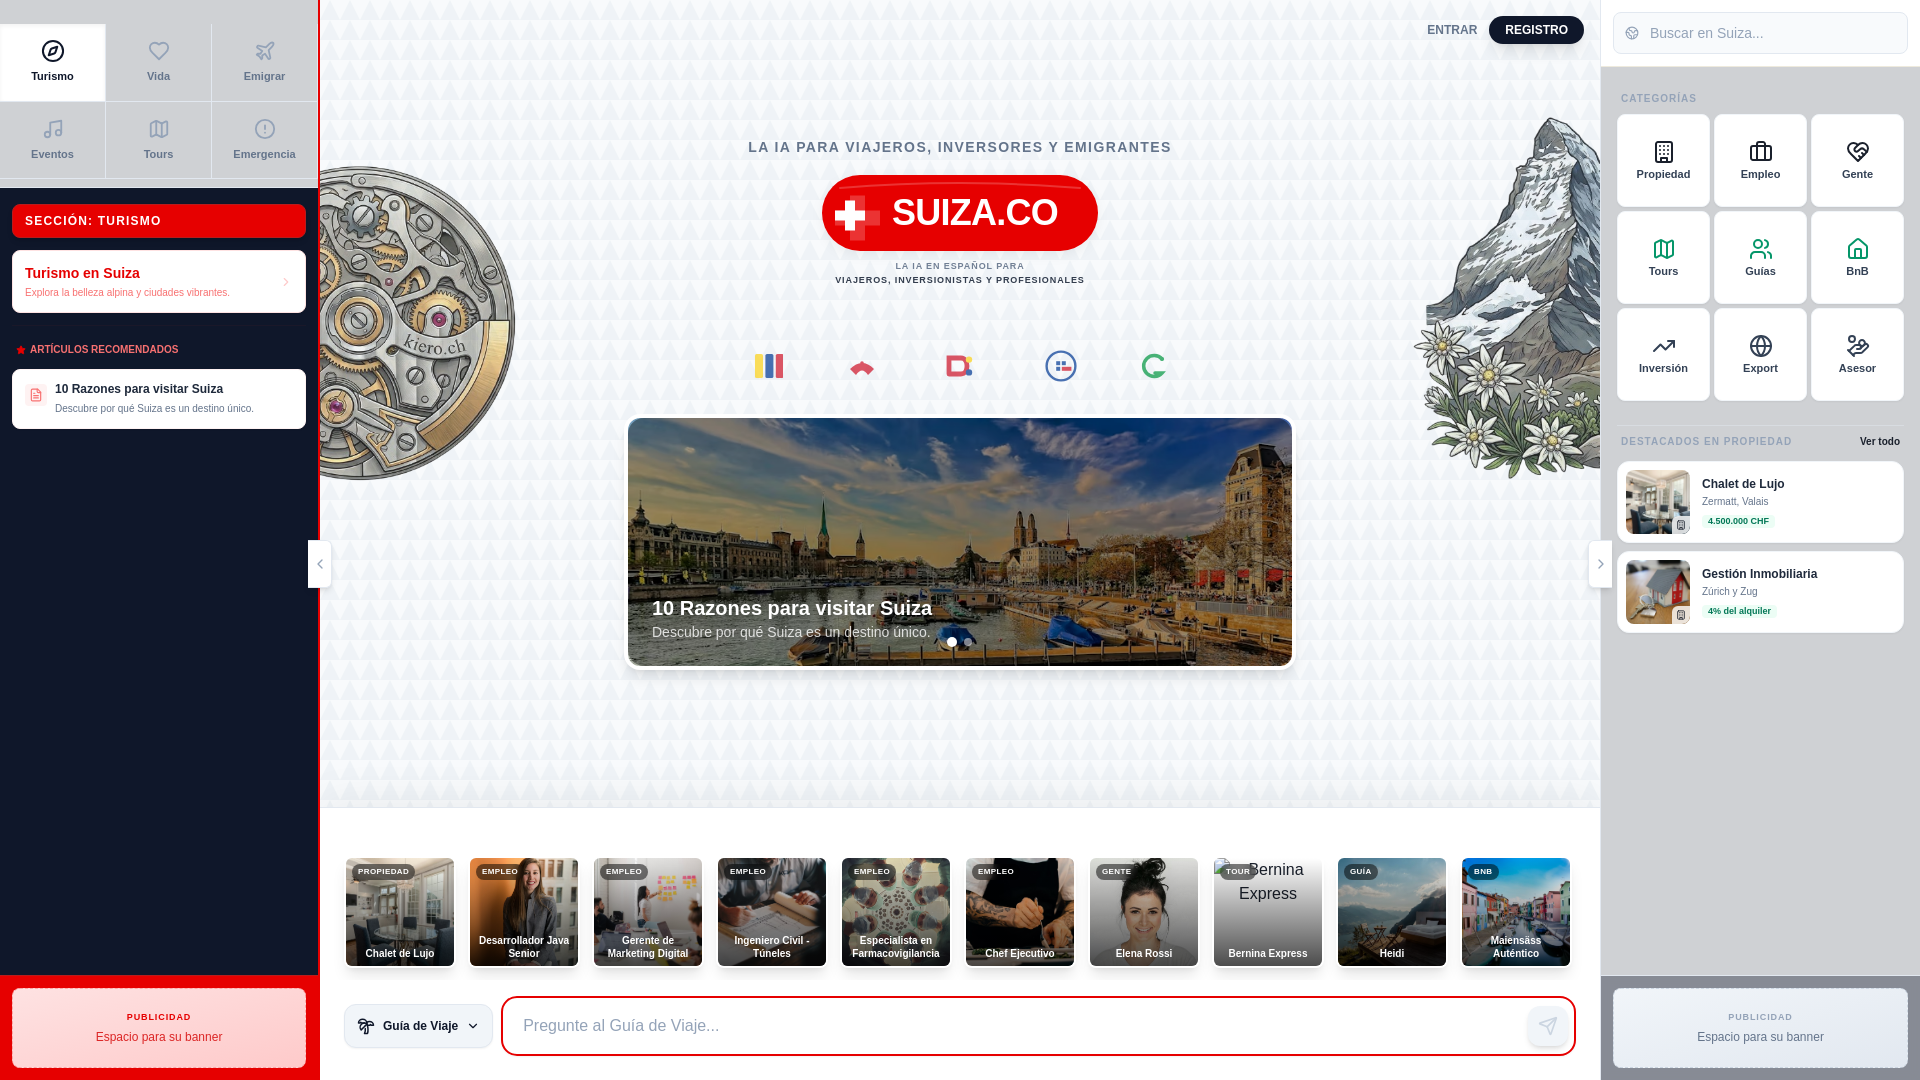Expand the Turismo en Suiza chevron
This screenshot has height=1080, width=1920.
pyautogui.click(x=286, y=282)
